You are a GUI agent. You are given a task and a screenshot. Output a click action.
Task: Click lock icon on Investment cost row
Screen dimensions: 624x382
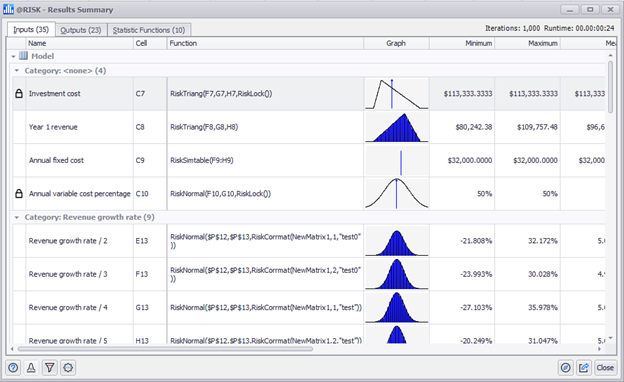tap(19, 94)
